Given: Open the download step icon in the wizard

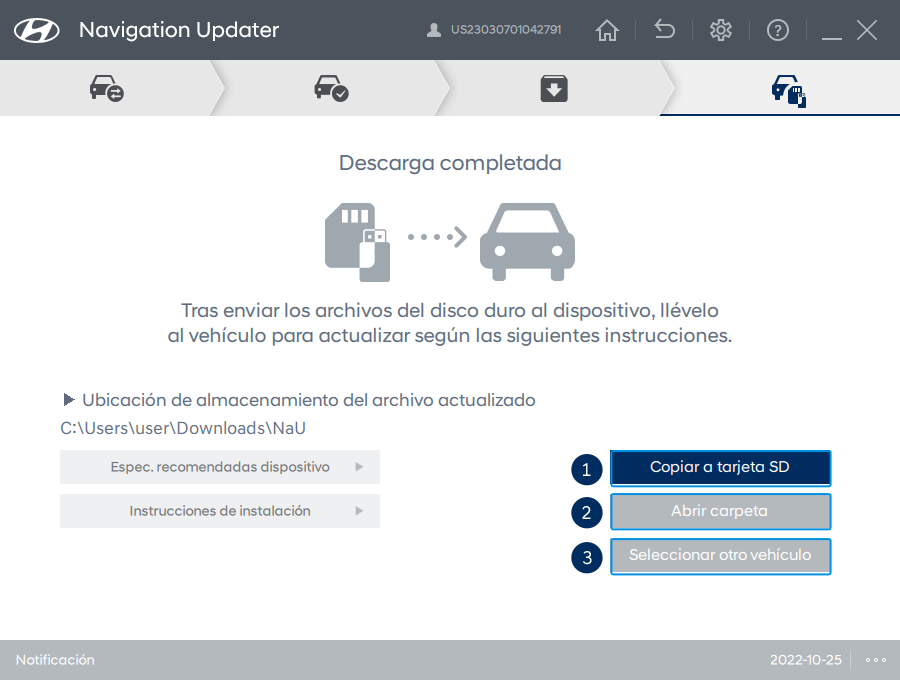Looking at the screenshot, I should 553,87.
